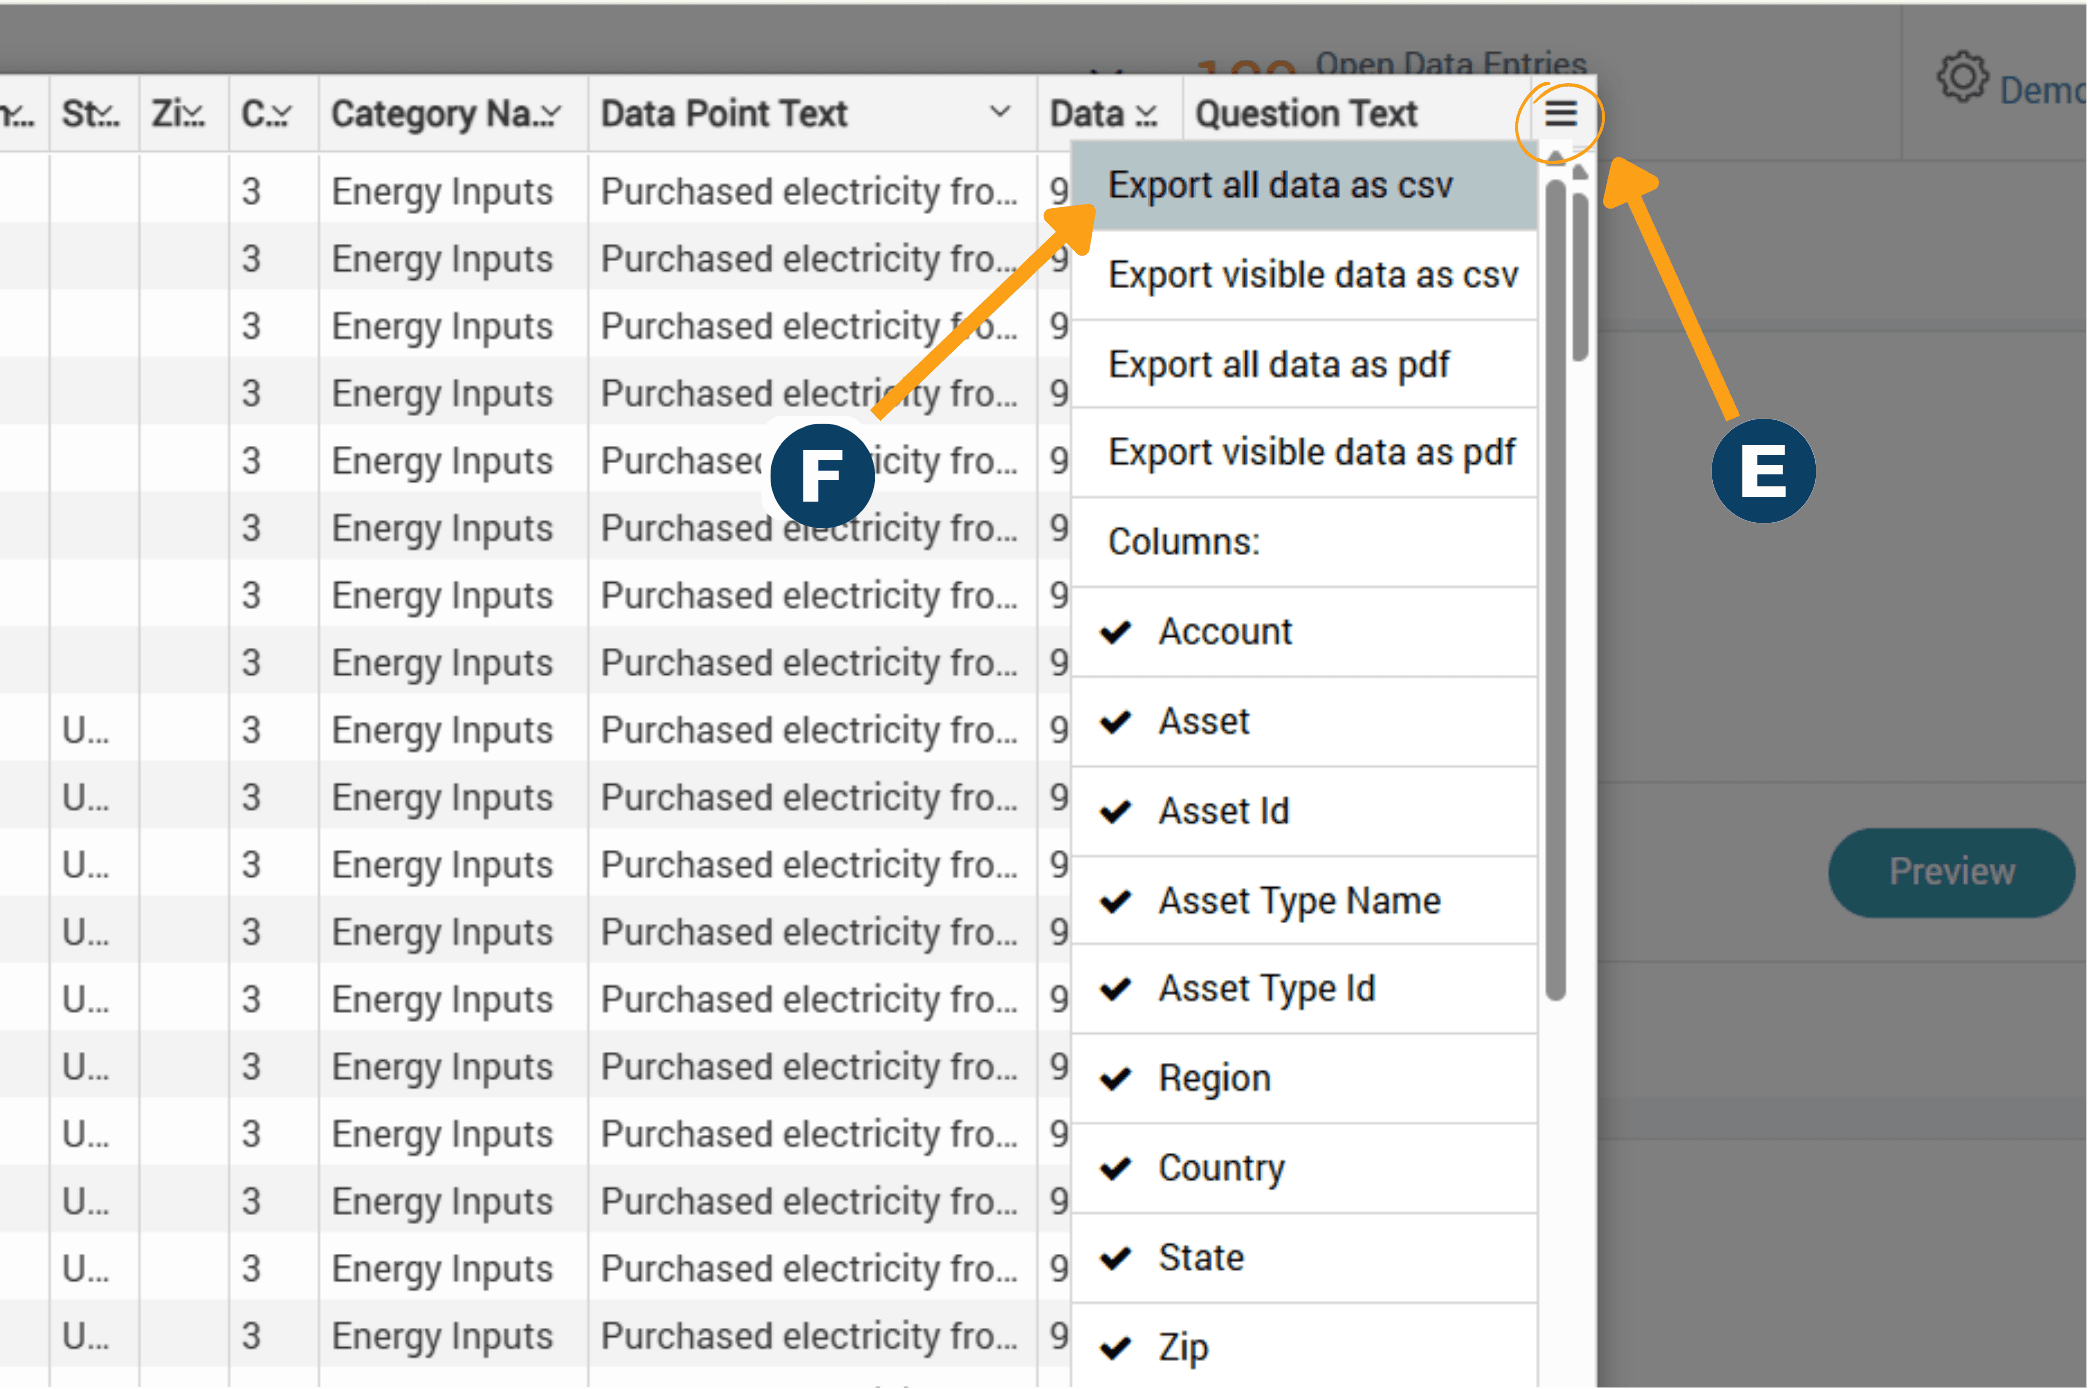The height and width of the screenshot is (1389, 2088).
Task: Choose Export visible data as csv
Action: [x=1304, y=275]
